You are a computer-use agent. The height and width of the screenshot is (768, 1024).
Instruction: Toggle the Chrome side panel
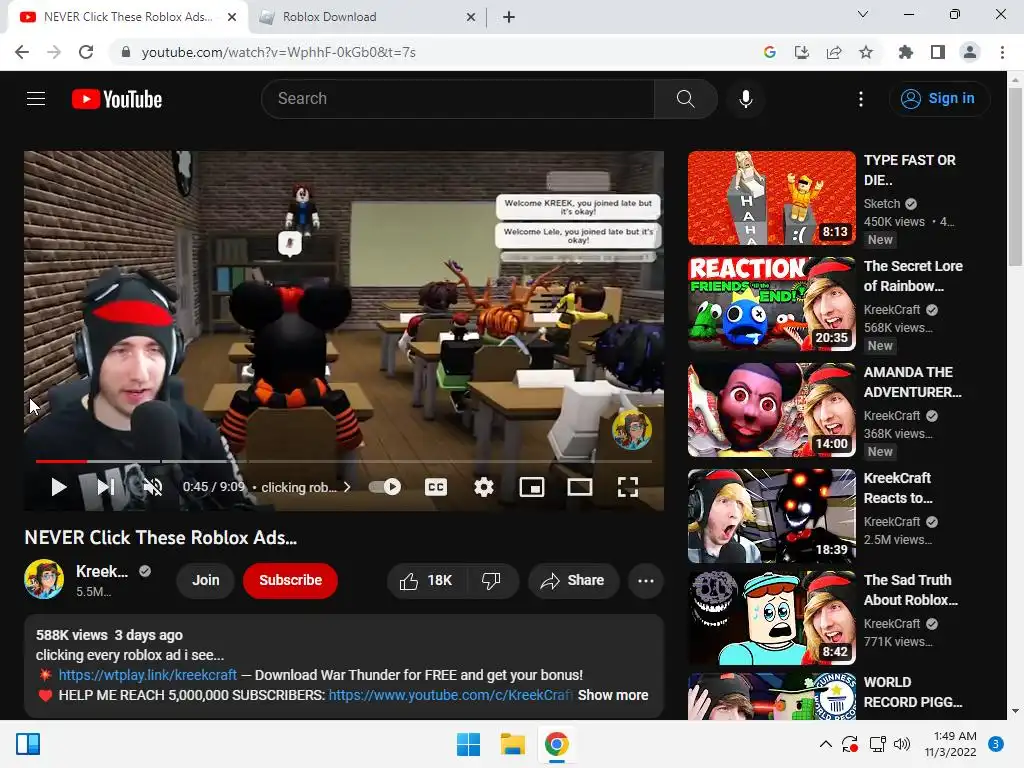point(938,52)
